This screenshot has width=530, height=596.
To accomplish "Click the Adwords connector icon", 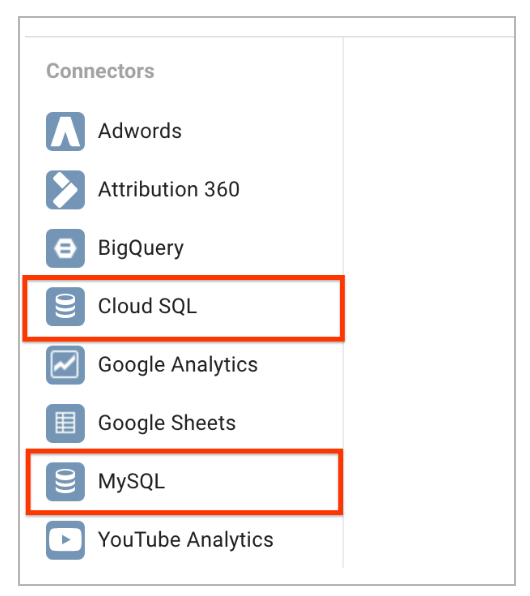I will (x=65, y=131).
